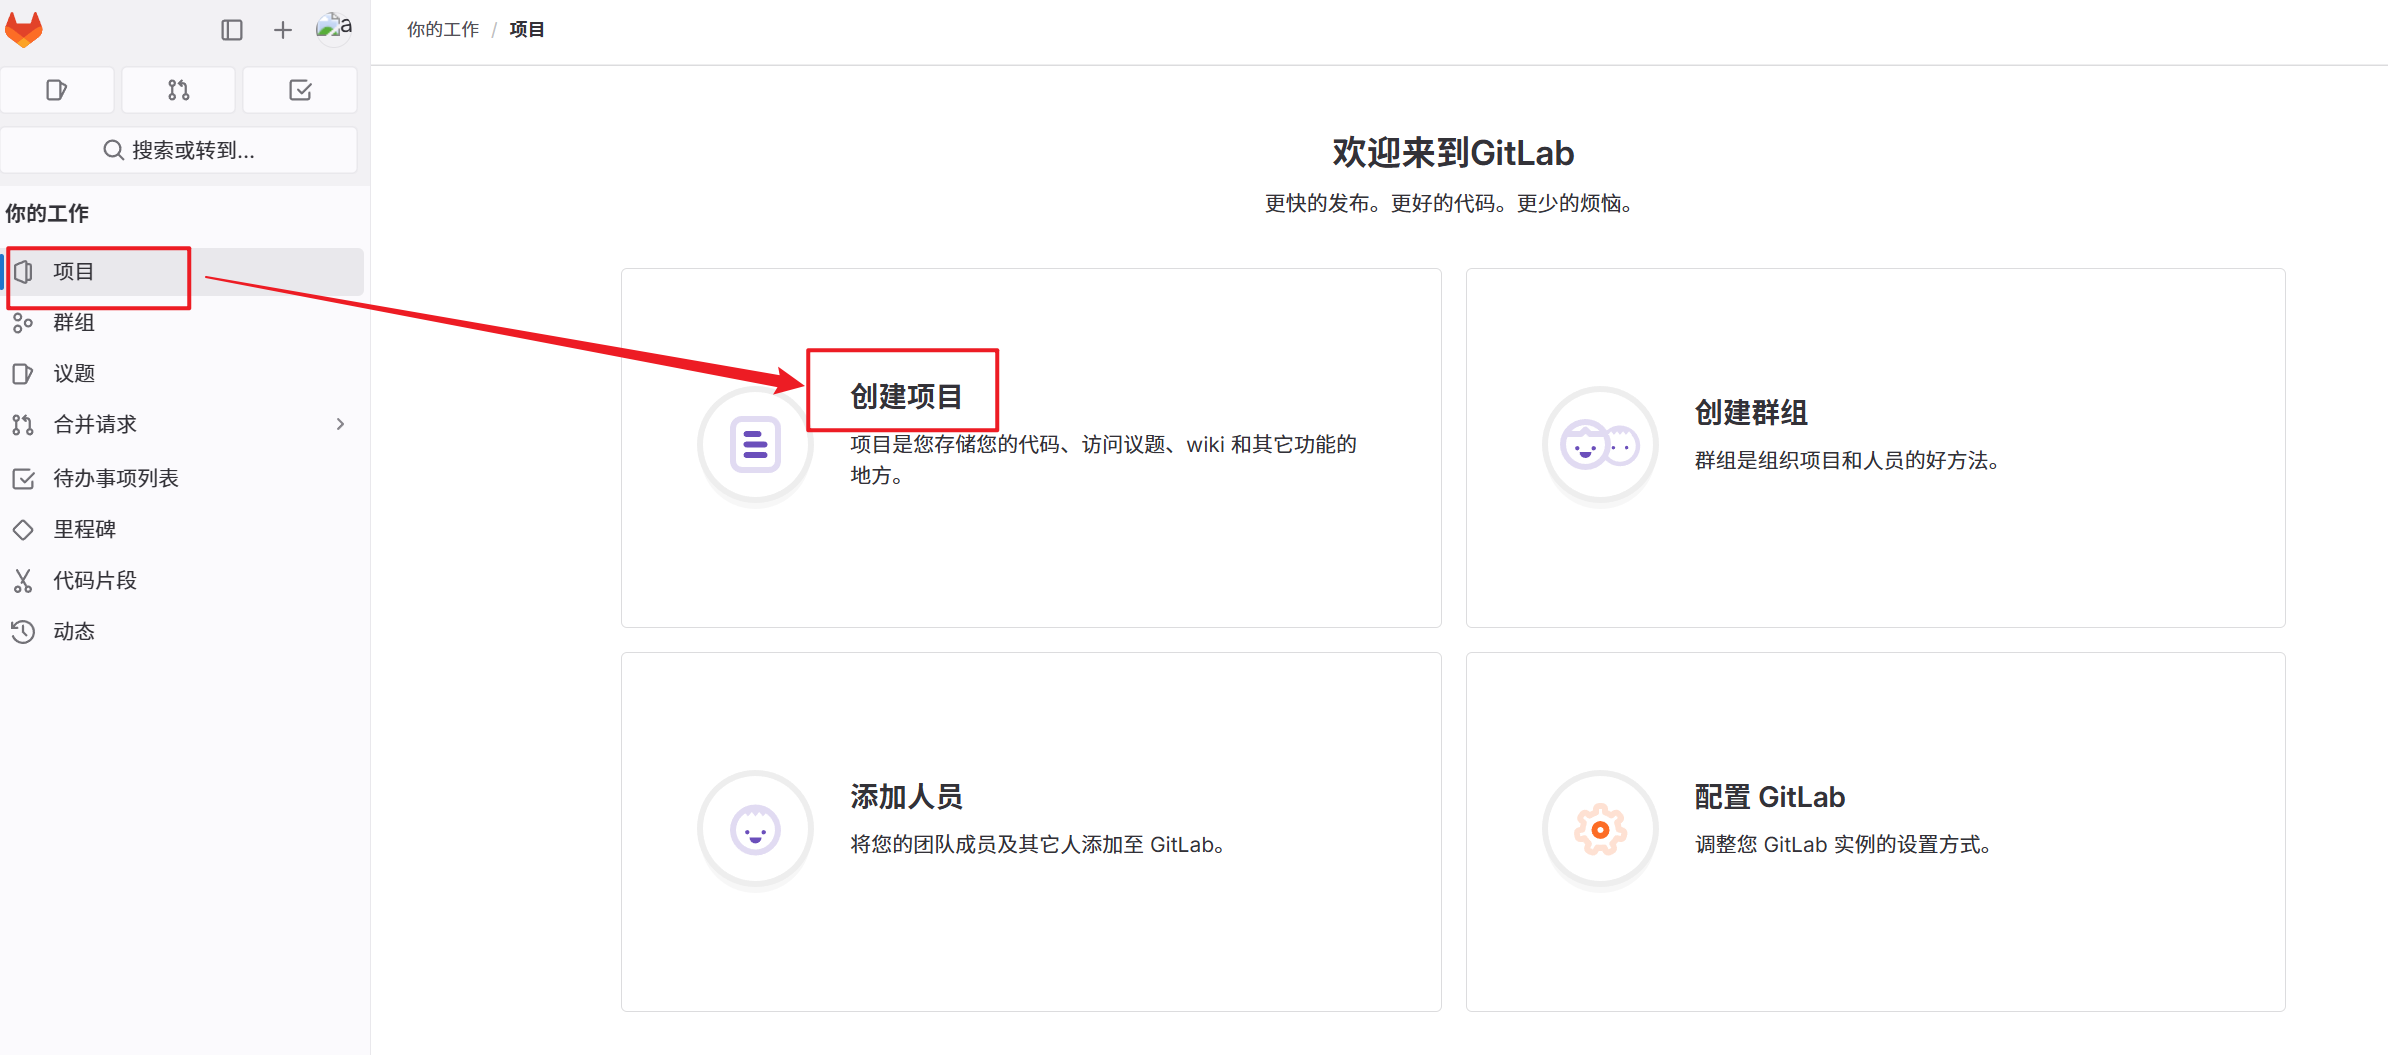Viewport: 2388px width, 1055px height.
Task: Click 群组是组织项目和人员的好方法 description
Action: (x=1851, y=460)
